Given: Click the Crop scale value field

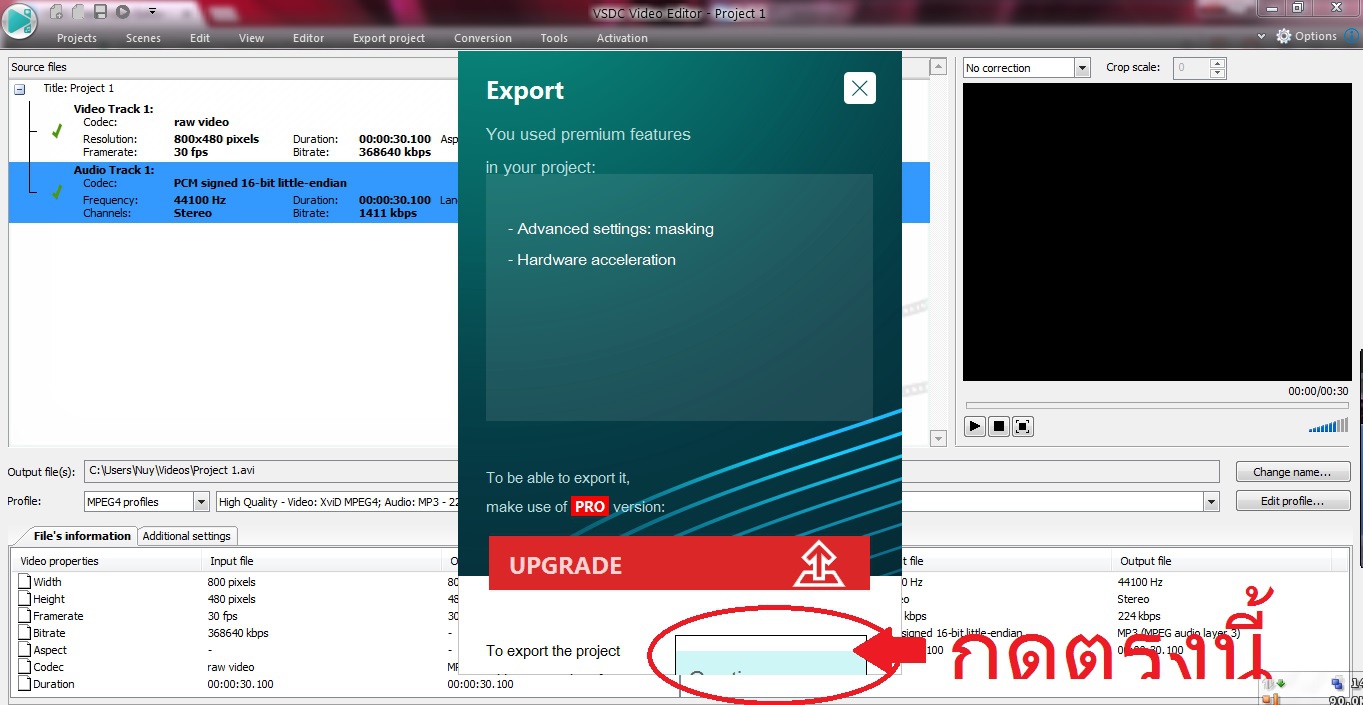Looking at the screenshot, I should point(1190,68).
